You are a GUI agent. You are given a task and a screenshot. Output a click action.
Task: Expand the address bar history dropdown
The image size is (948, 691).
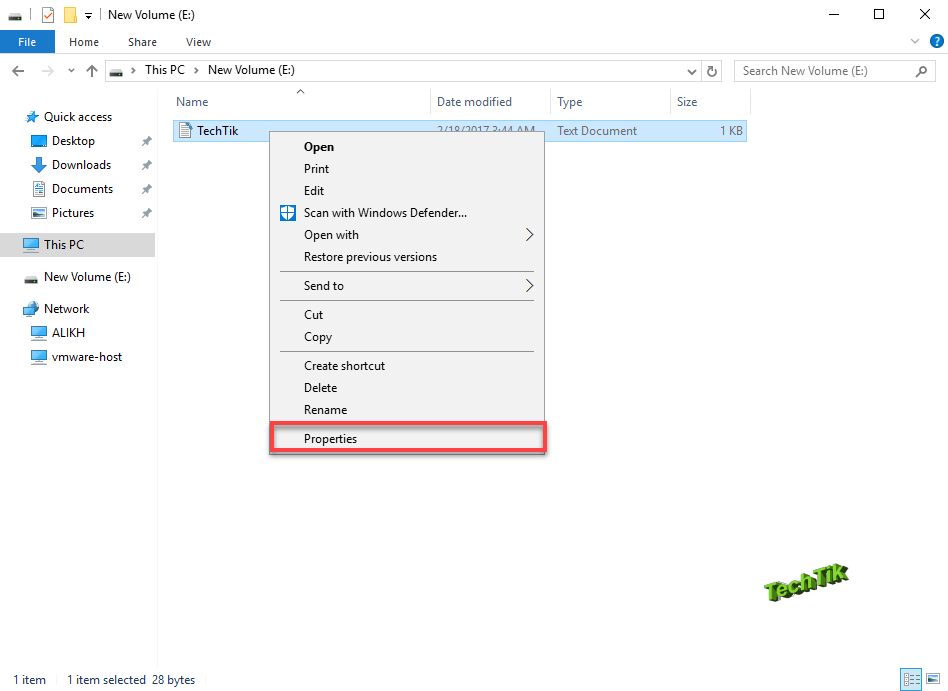pos(692,71)
